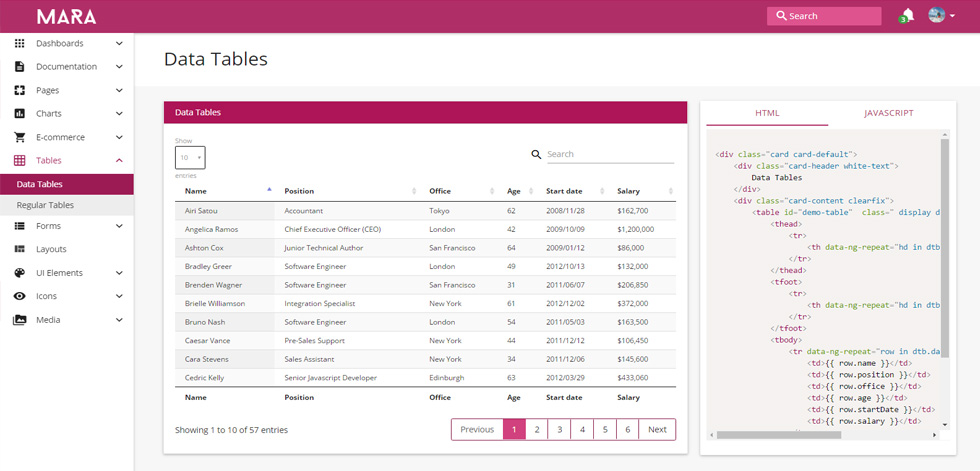Viewport: 980px width, 471px height.
Task: Switch to the JAVASCRIPT tab
Action: [x=889, y=113]
